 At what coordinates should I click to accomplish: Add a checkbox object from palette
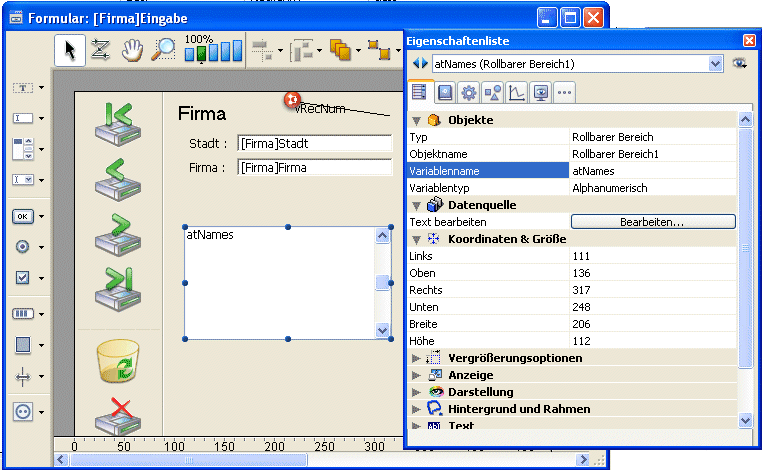tap(23, 278)
